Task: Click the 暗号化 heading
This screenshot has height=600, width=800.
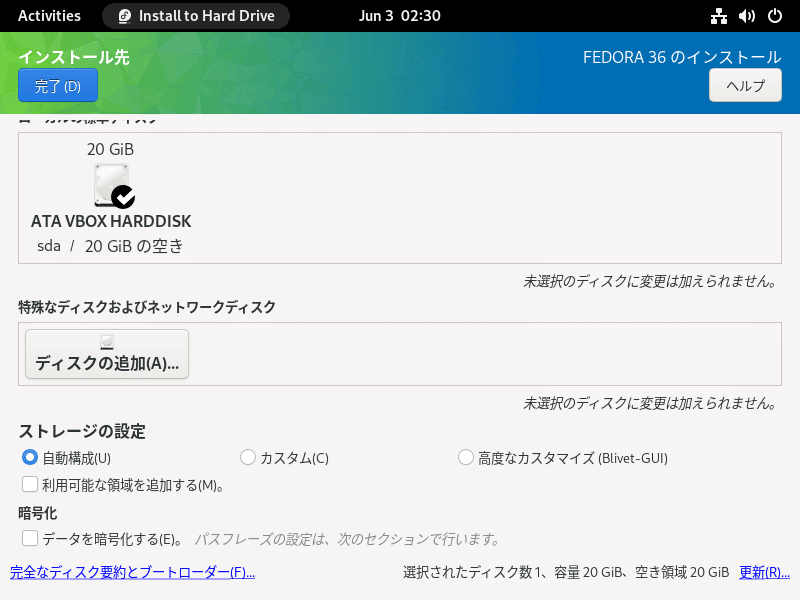Action: (38, 513)
